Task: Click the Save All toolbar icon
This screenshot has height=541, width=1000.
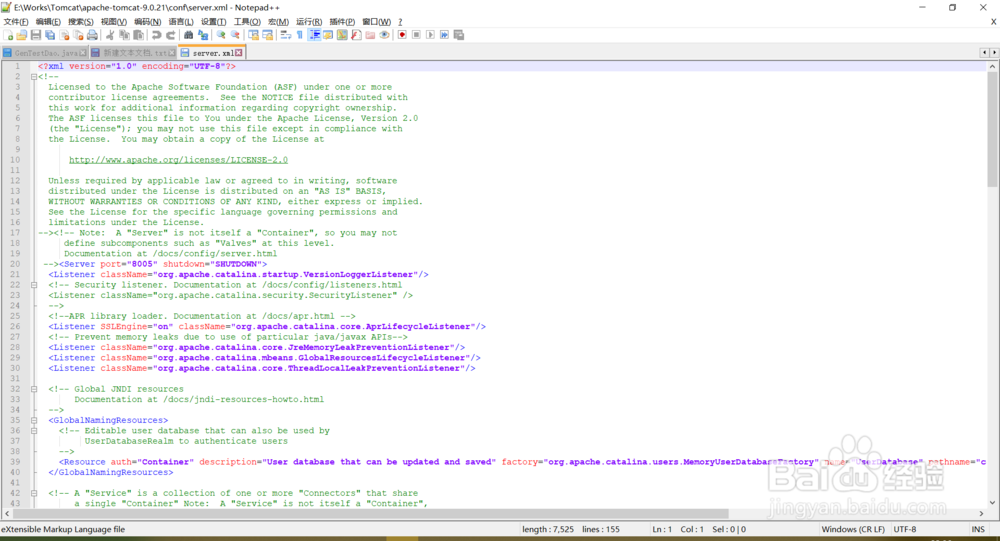Action: tap(50, 35)
